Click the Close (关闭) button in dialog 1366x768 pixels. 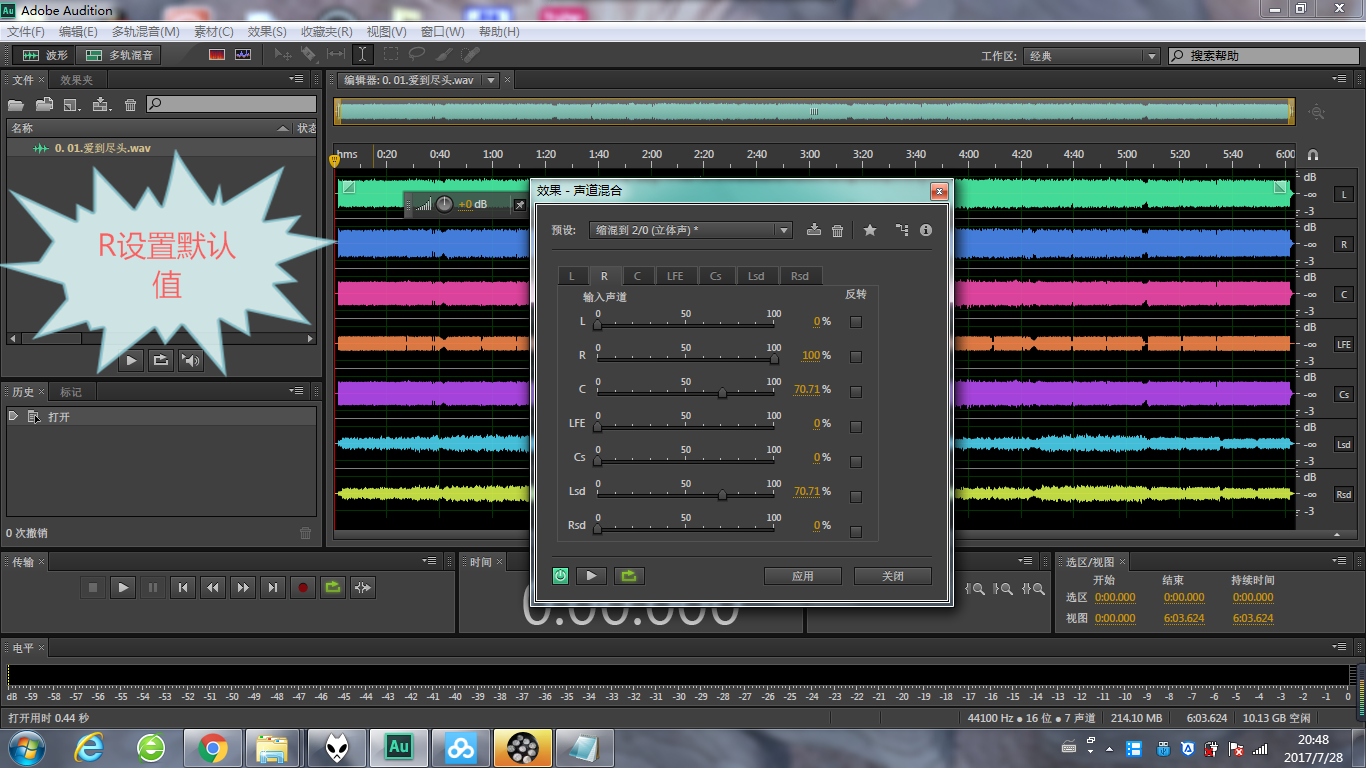click(893, 576)
